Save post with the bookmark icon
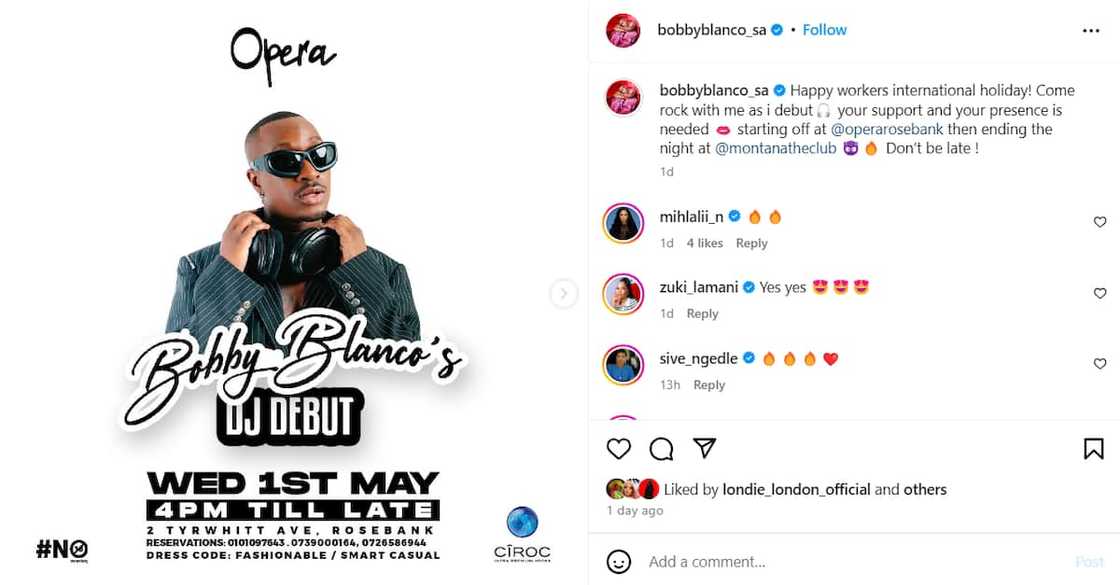 (1094, 449)
